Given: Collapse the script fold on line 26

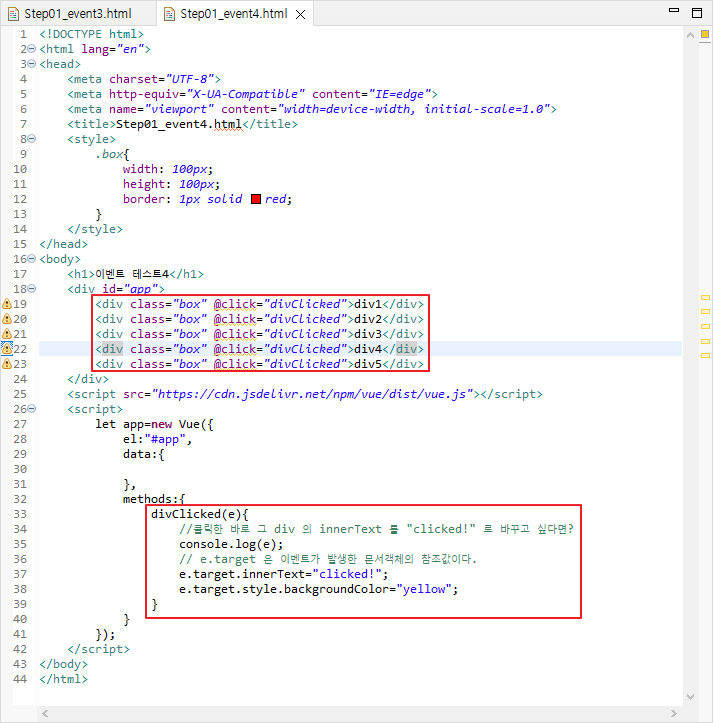Looking at the screenshot, I should [x=31, y=409].
